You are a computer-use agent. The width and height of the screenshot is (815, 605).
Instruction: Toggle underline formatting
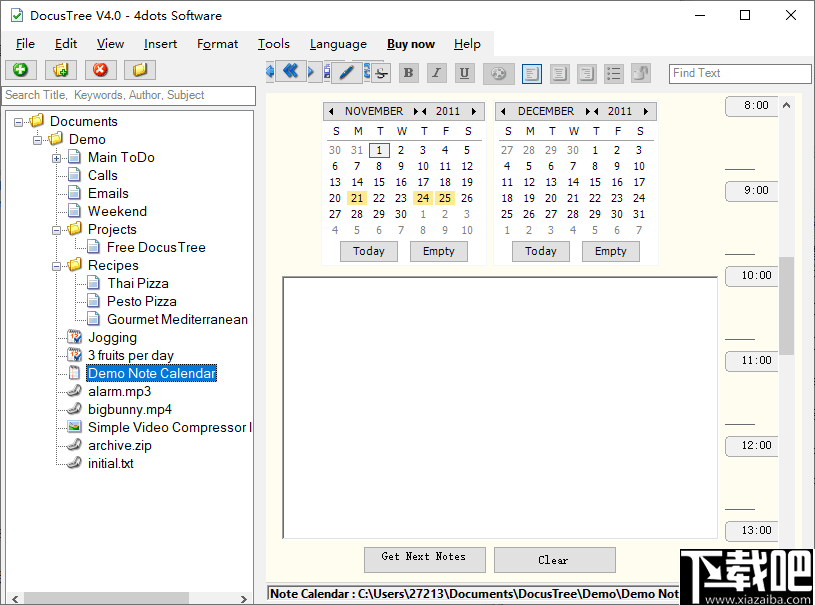(x=465, y=73)
